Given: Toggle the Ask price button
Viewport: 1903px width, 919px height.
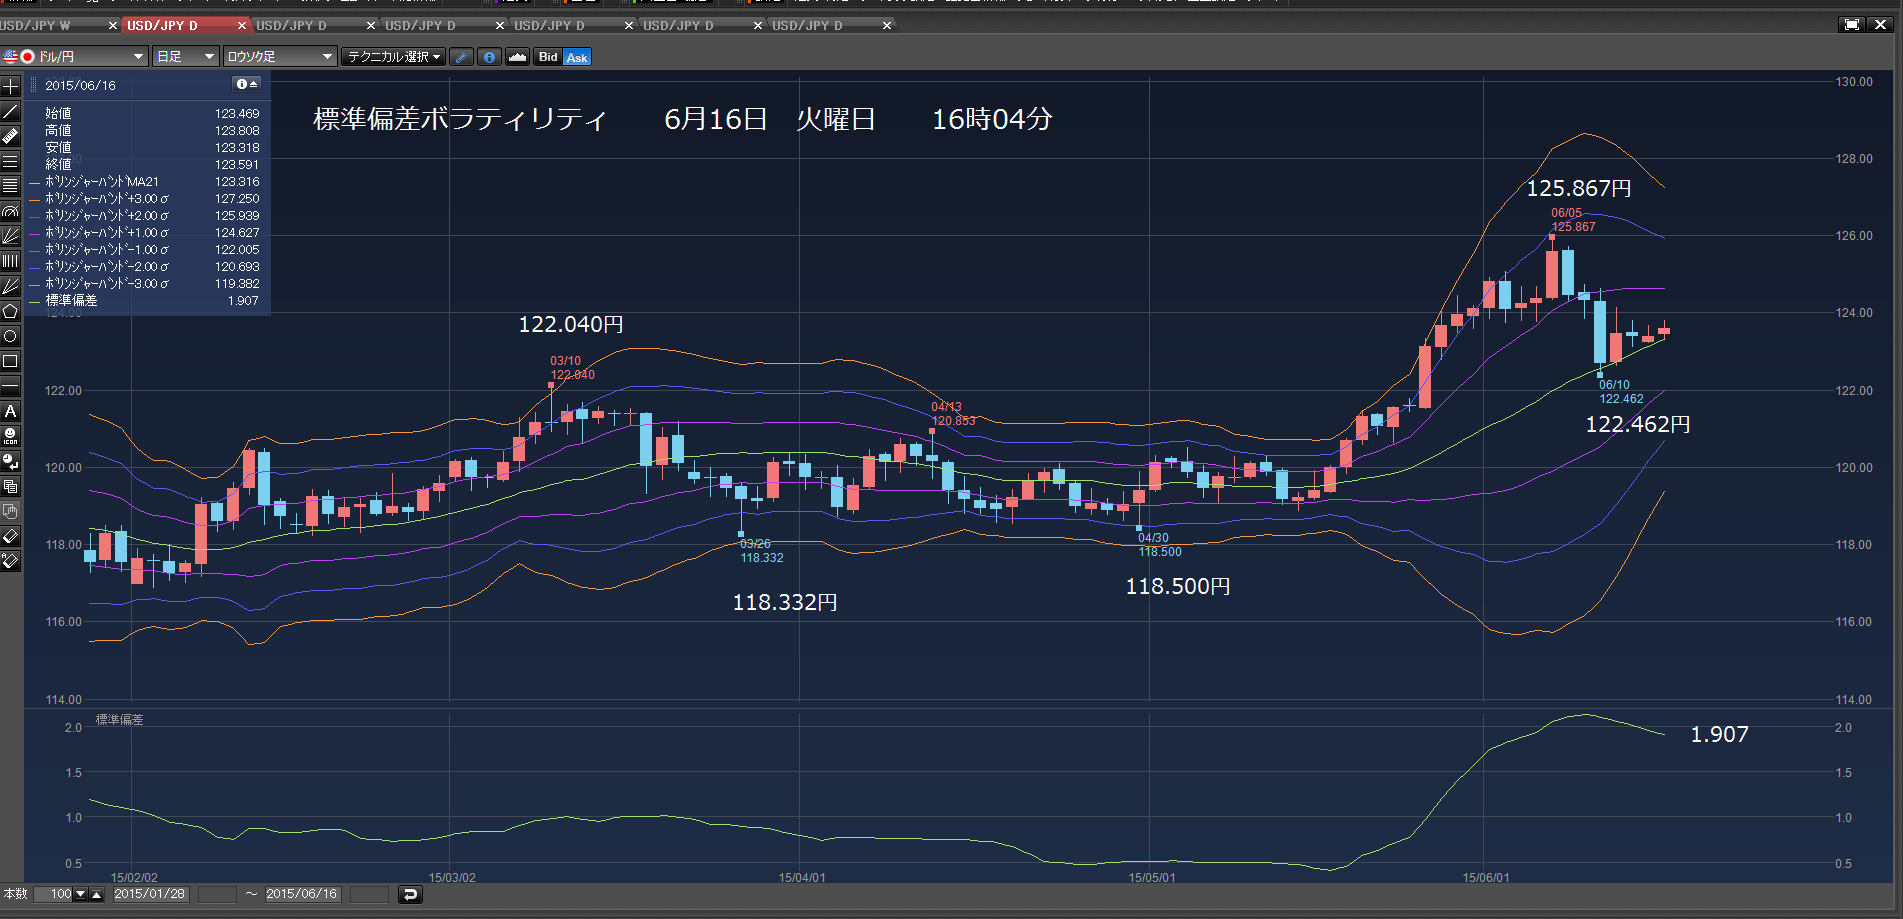Looking at the screenshot, I should (x=577, y=57).
